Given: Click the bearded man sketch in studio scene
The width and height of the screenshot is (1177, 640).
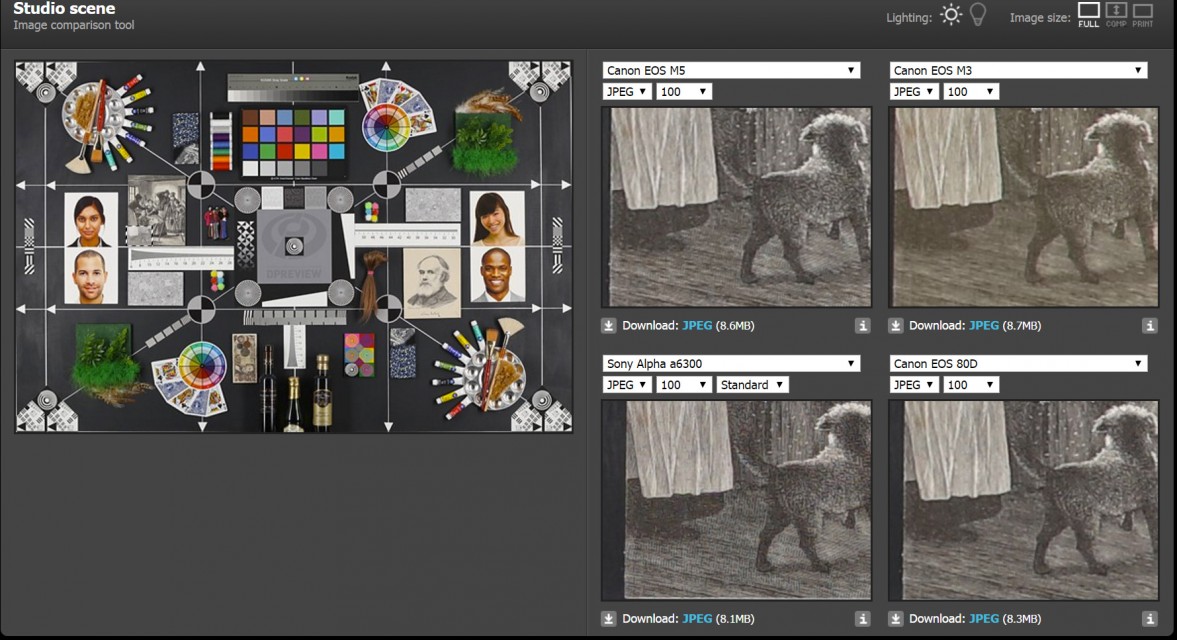Looking at the screenshot, I should (x=431, y=283).
